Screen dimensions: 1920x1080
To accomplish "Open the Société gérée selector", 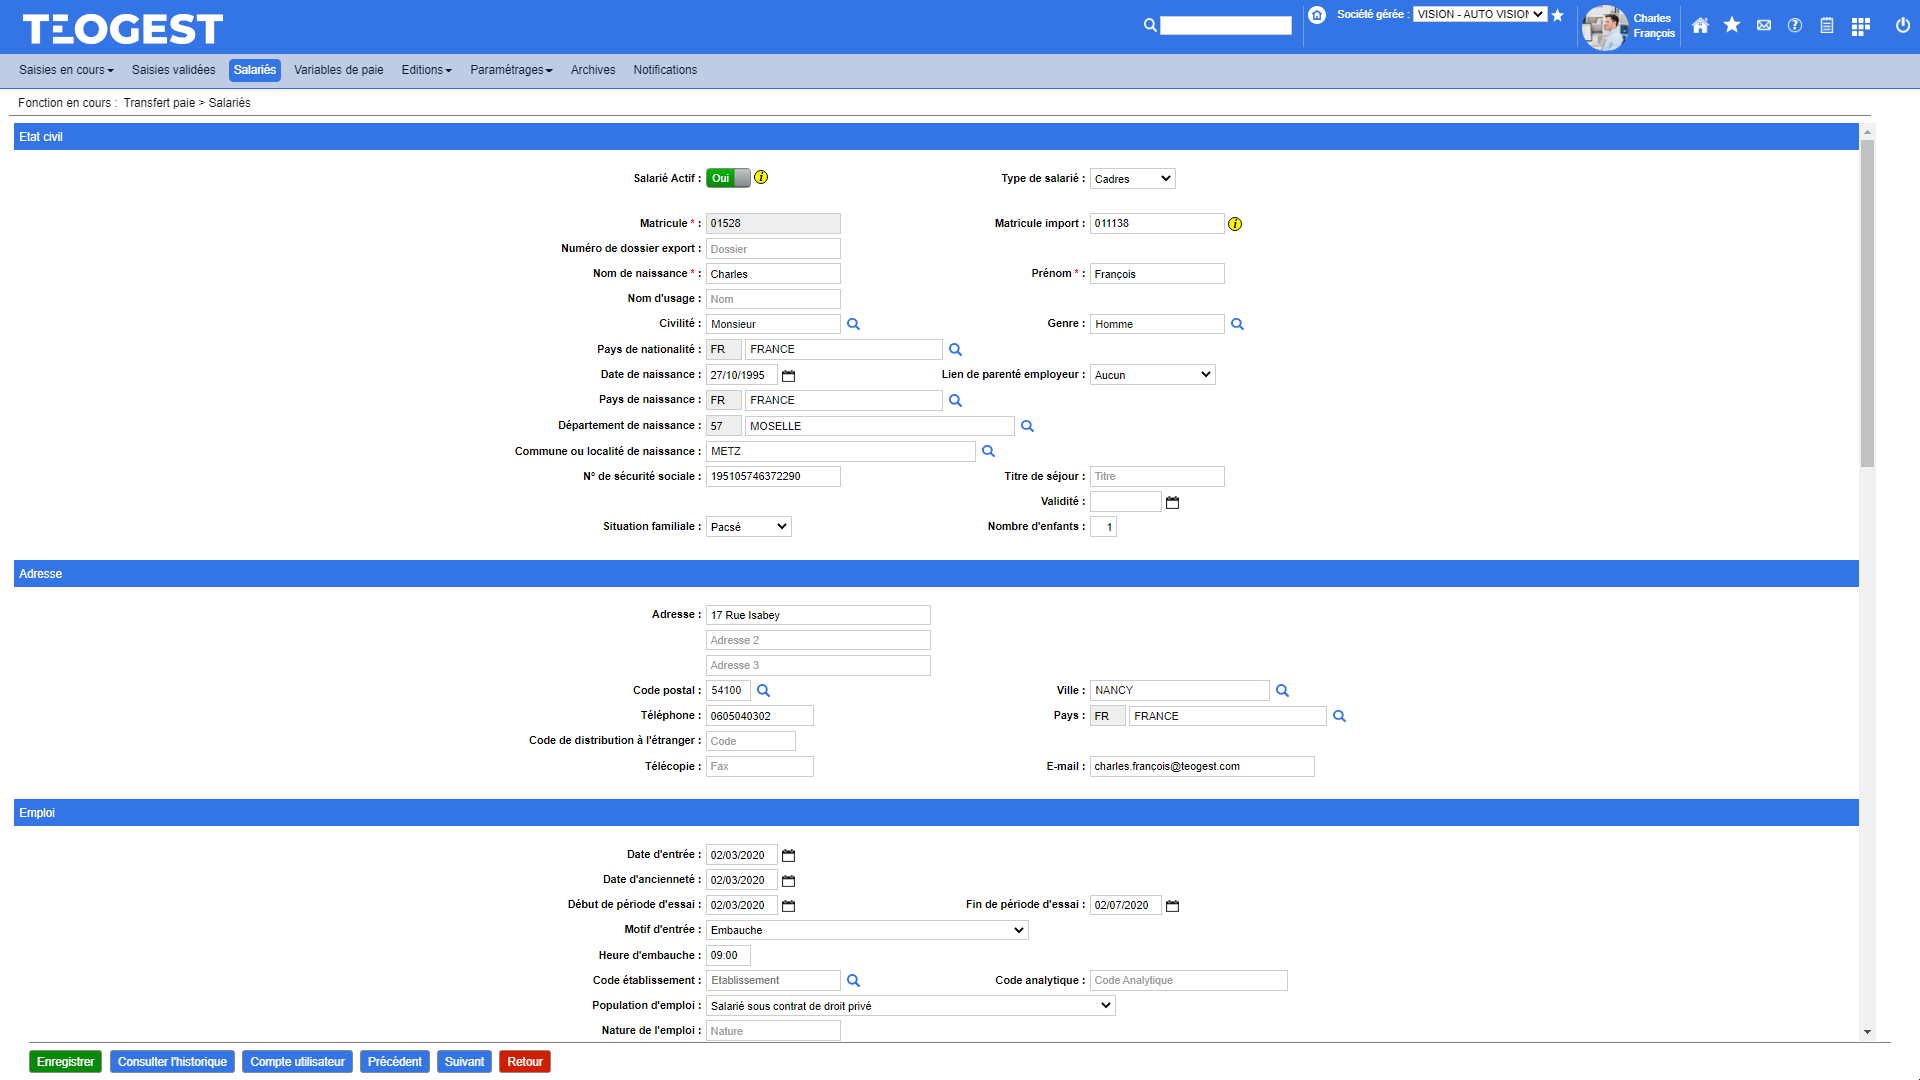I will click(1479, 14).
